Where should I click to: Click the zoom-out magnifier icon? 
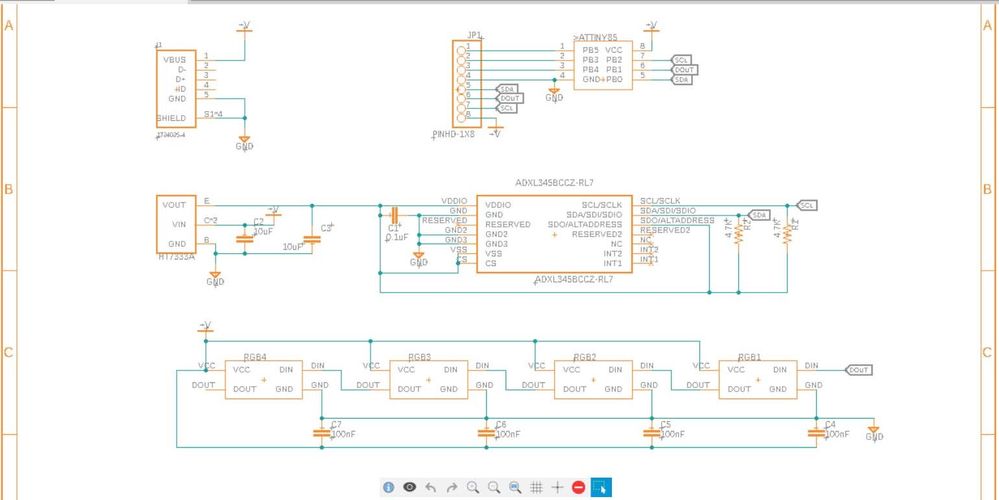pos(494,487)
